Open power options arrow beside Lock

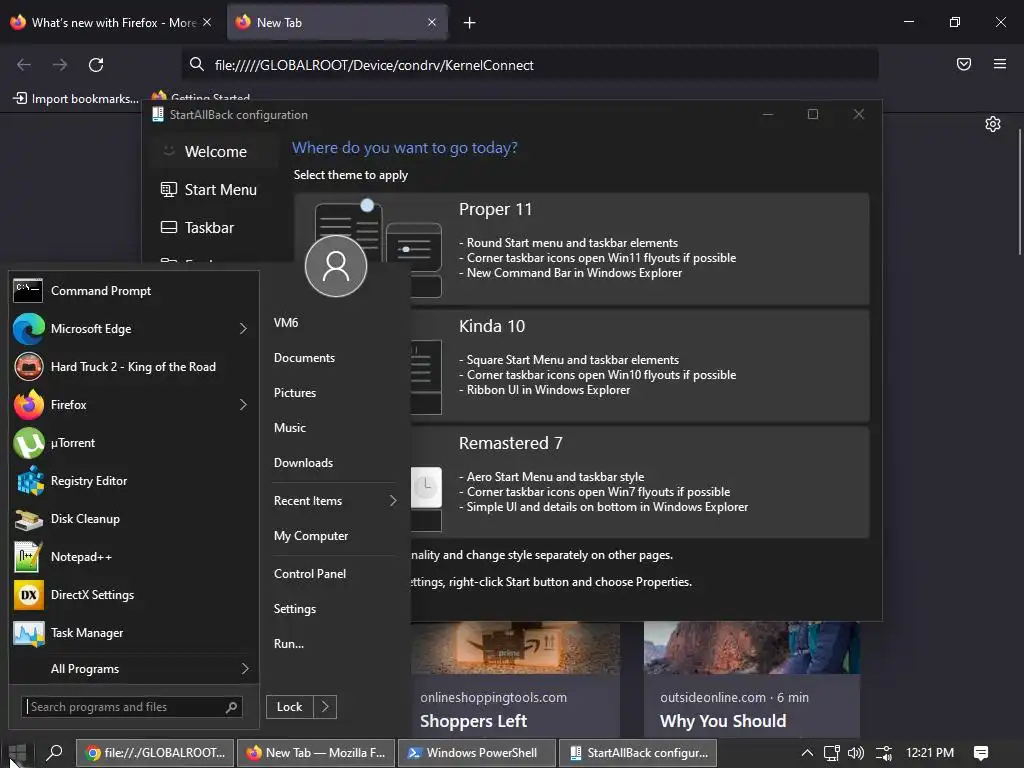pyautogui.click(x=325, y=707)
